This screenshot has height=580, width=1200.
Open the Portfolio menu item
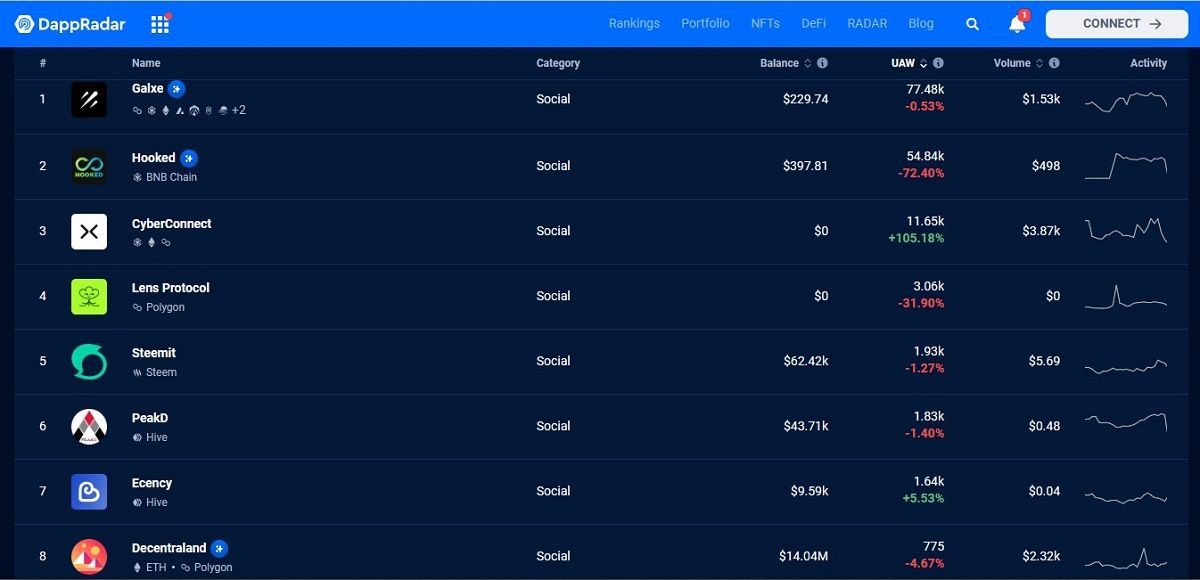(705, 23)
